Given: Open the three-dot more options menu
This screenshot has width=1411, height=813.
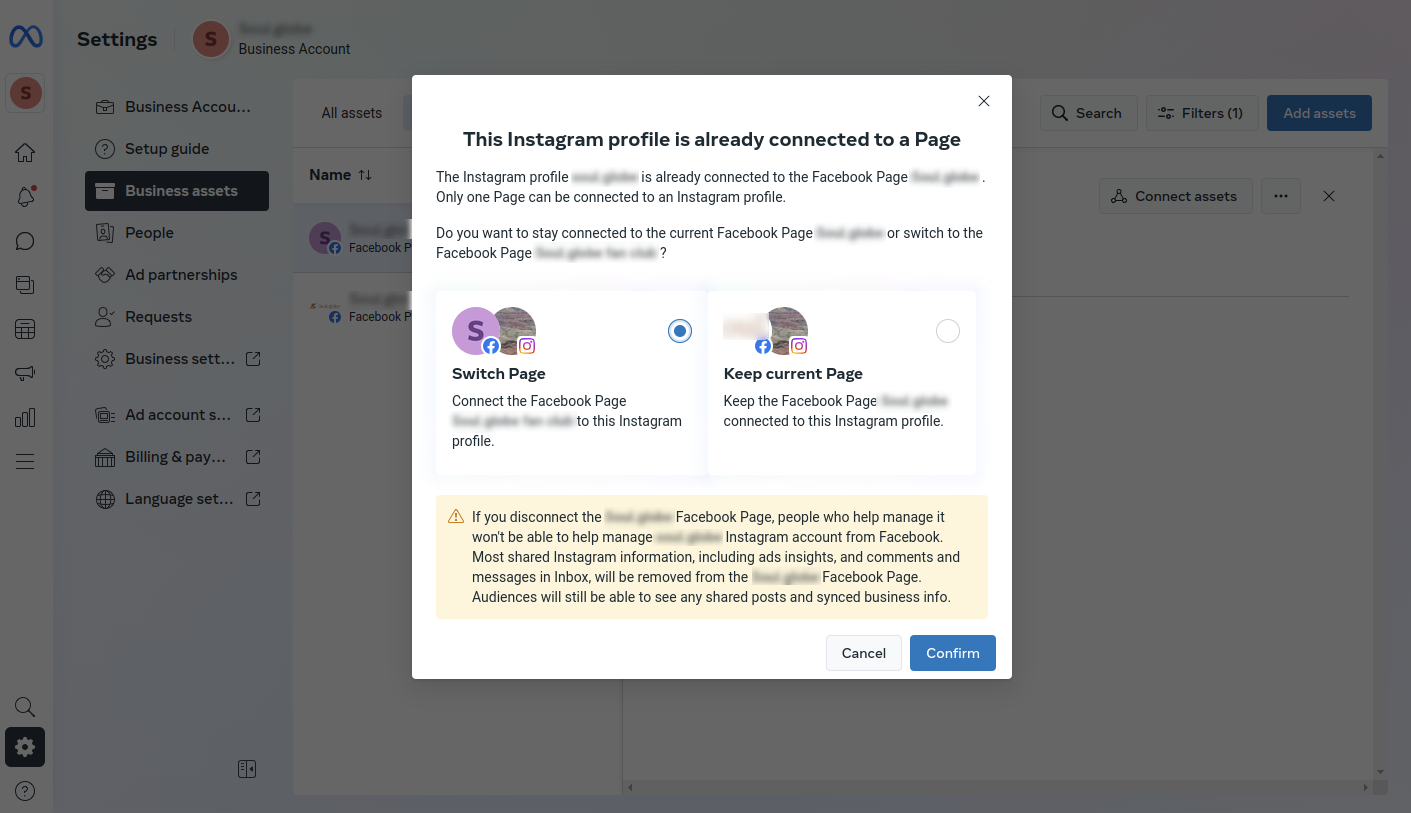Looking at the screenshot, I should click(x=1281, y=196).
